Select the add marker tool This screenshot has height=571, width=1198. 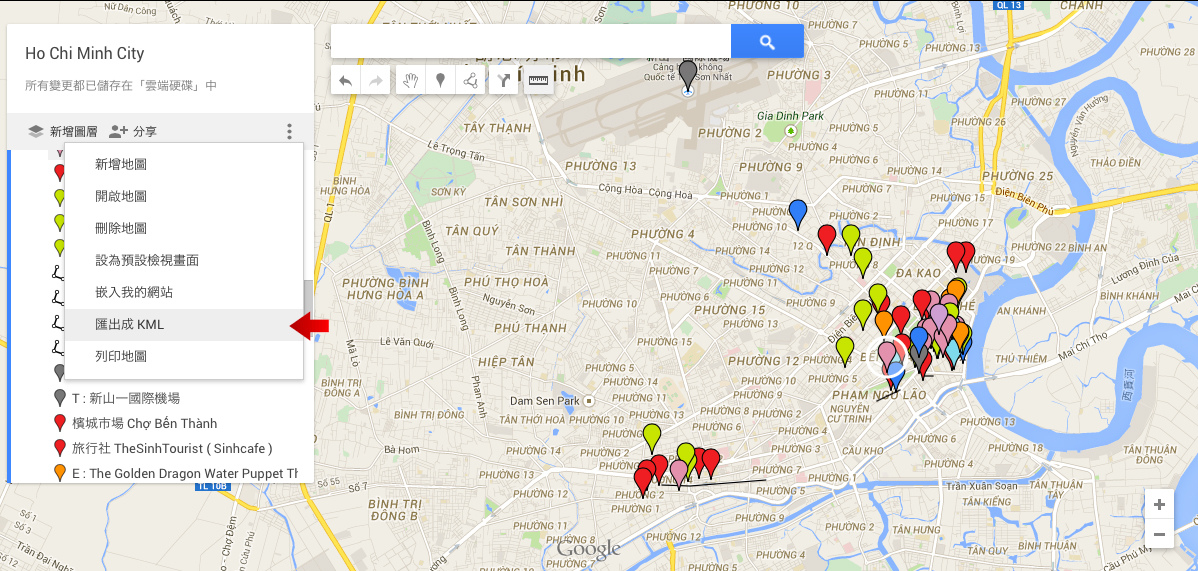click(x=441, y=80)
